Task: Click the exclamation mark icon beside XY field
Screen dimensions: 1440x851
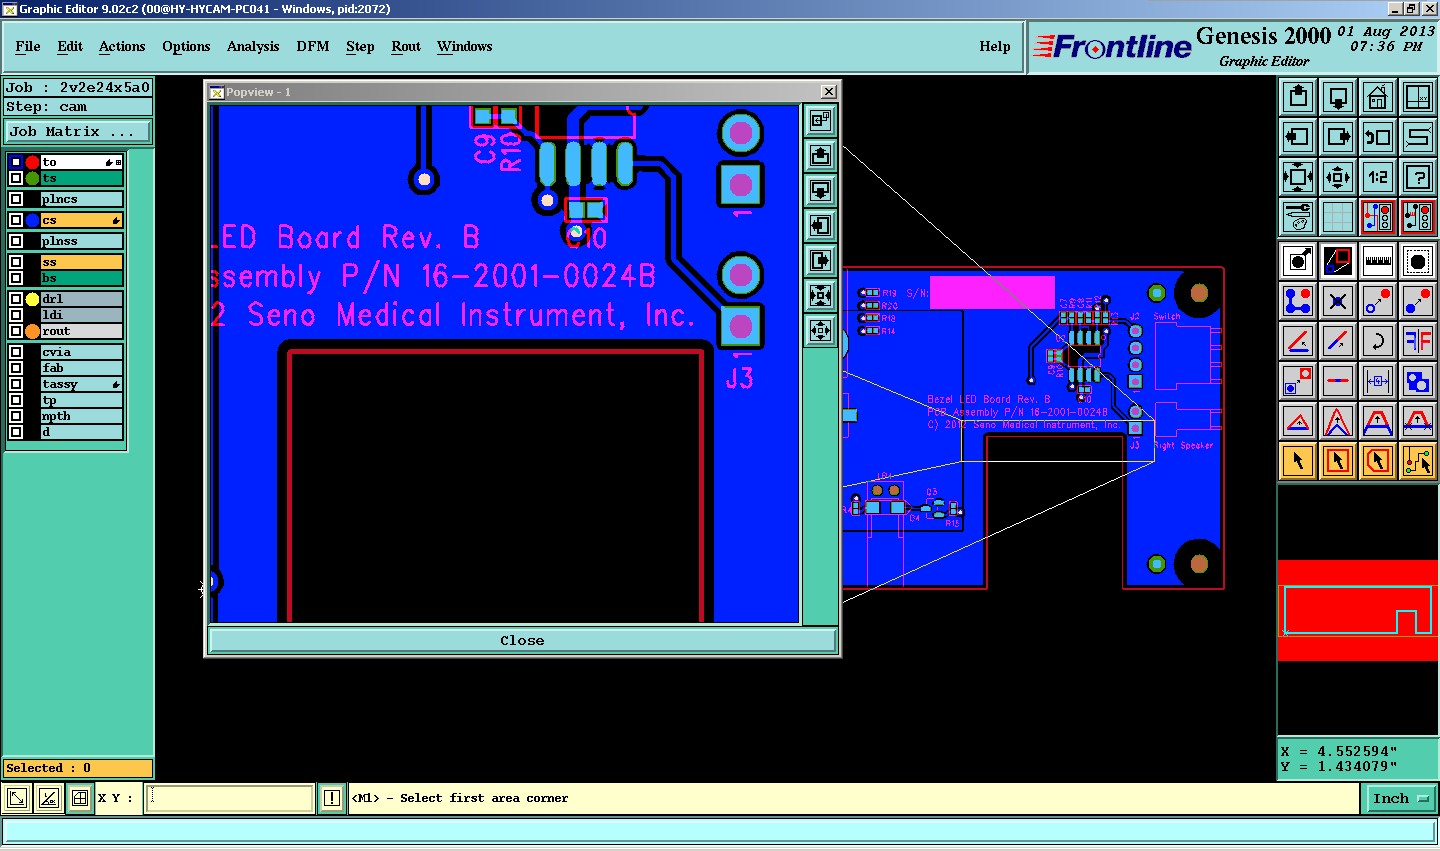Action: 332,798
